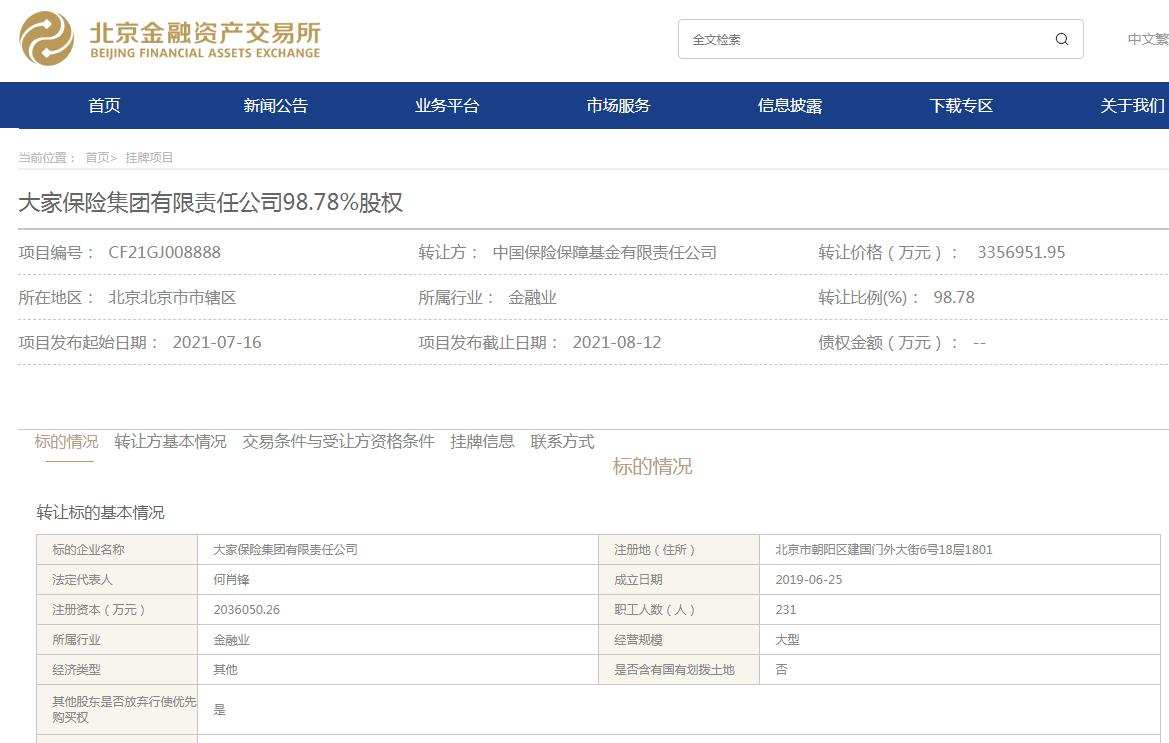Click transfer price value 3356951.95

[x=1021, y=253]
